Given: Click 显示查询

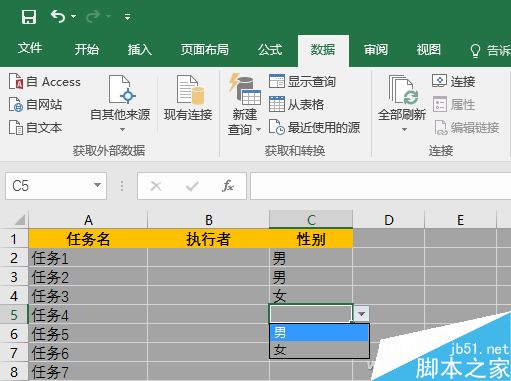Looking at the screenshot, I should click(x=302, y=81).
